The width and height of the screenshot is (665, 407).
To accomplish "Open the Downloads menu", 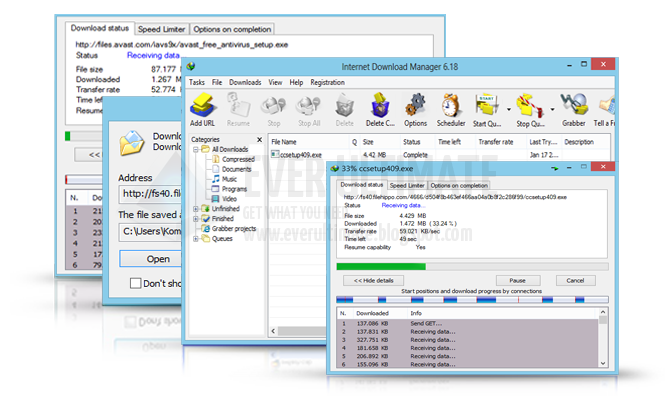I will [x=245, y=82].
